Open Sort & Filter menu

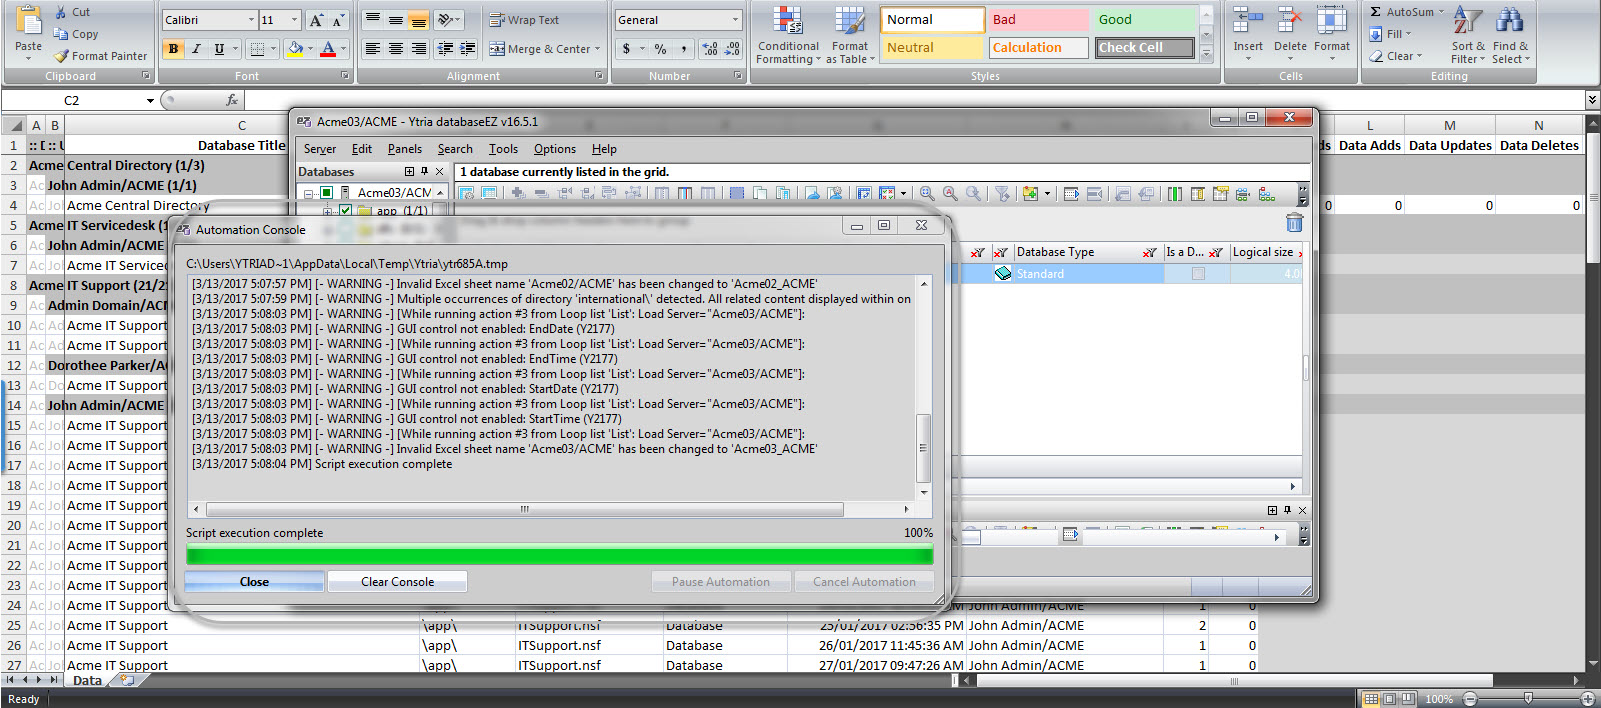click(1467, 36)
